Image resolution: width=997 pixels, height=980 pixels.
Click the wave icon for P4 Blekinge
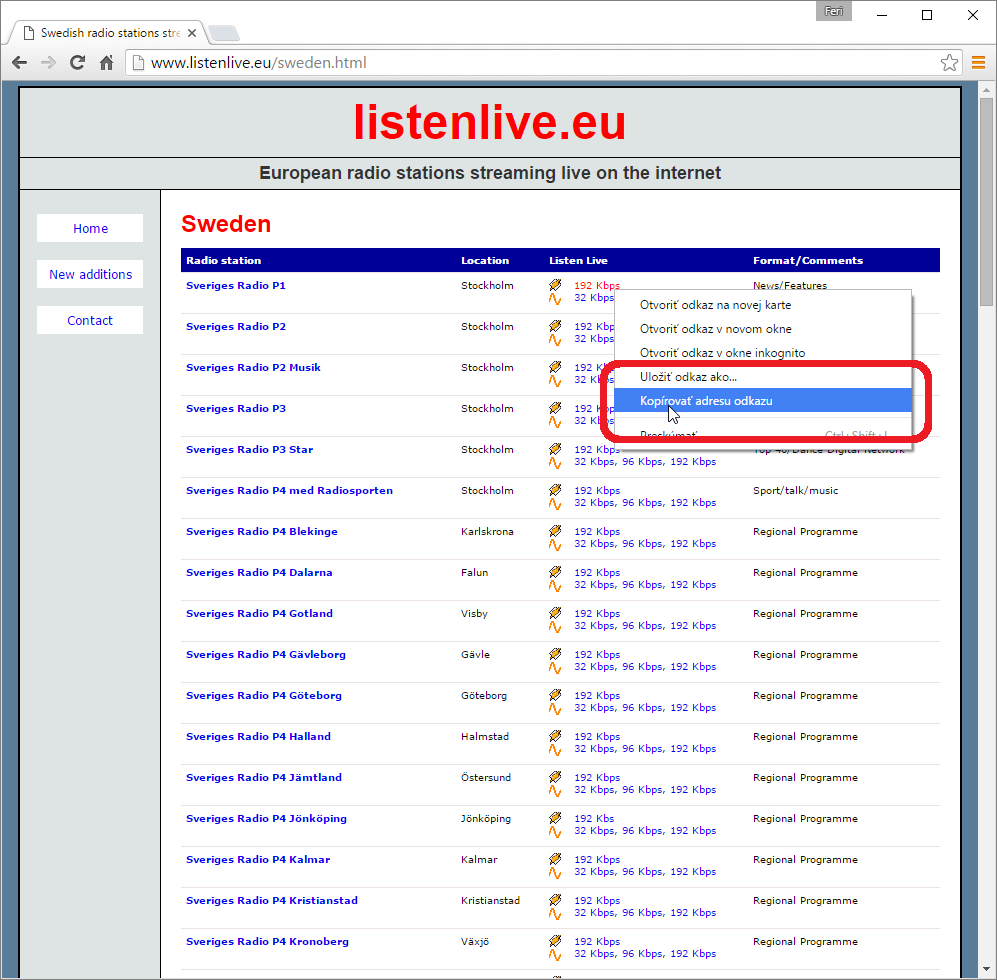click(x=555, y=545)
